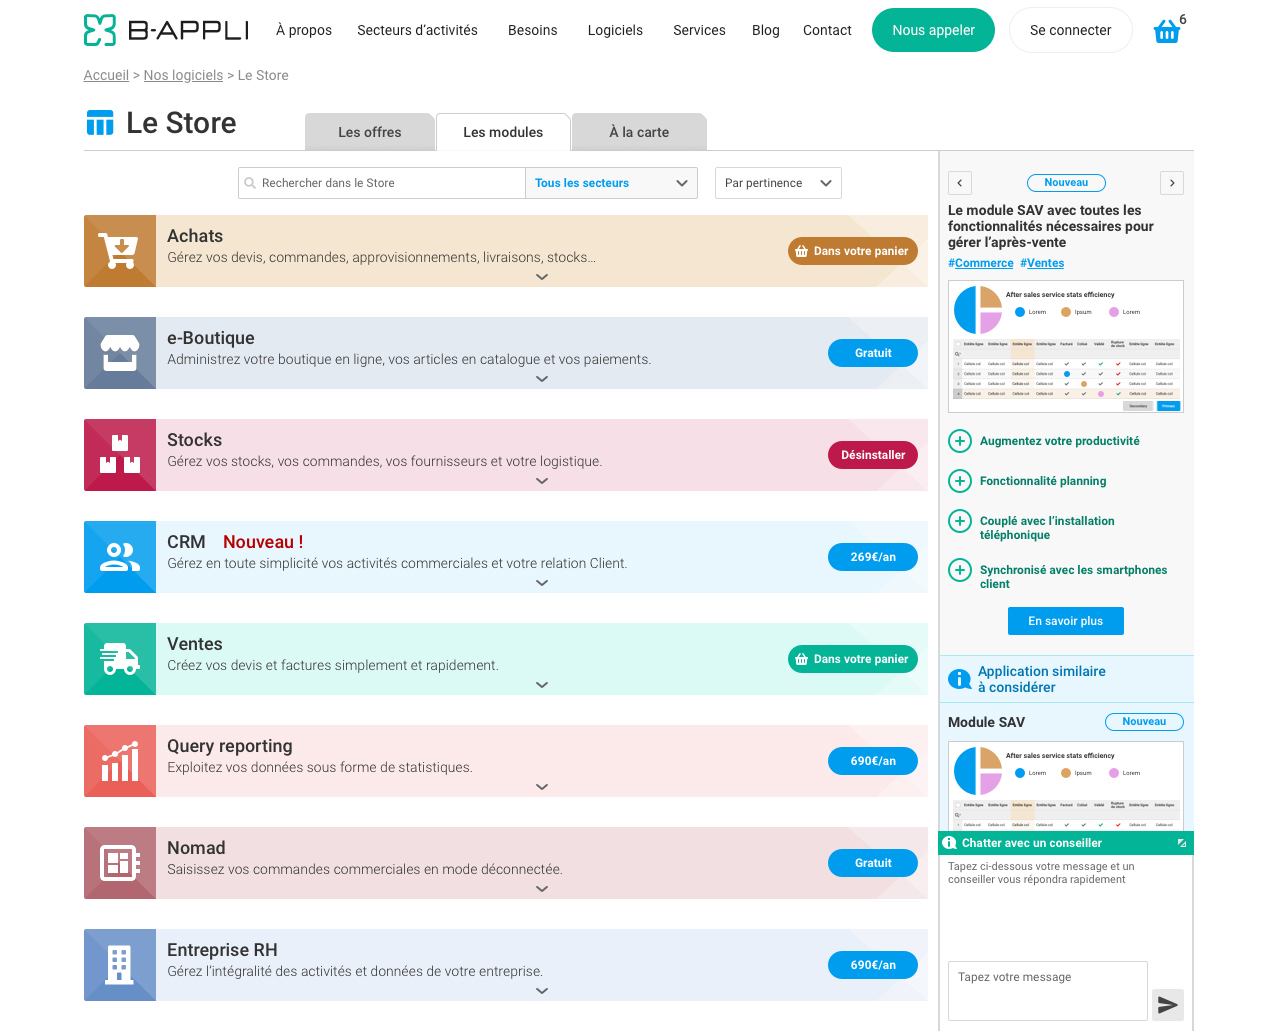Screen dimensions: 1280x1031
Task: Click the Ventes delivery truck icon
Action: (x=120, y=659)
